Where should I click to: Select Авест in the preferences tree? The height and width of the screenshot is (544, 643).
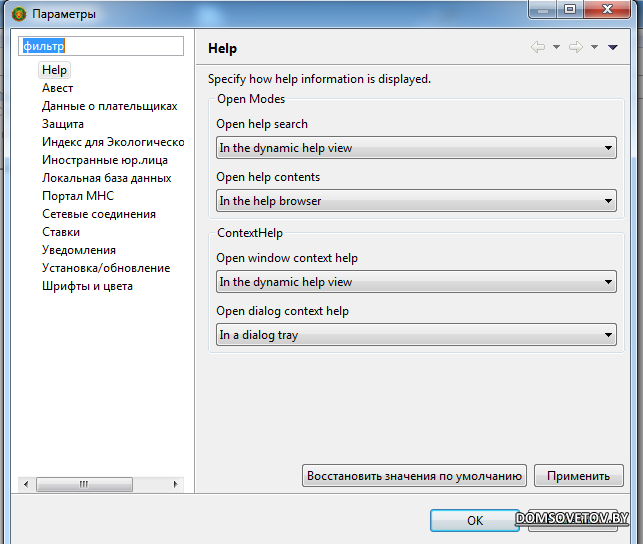(x=57, y=88)
